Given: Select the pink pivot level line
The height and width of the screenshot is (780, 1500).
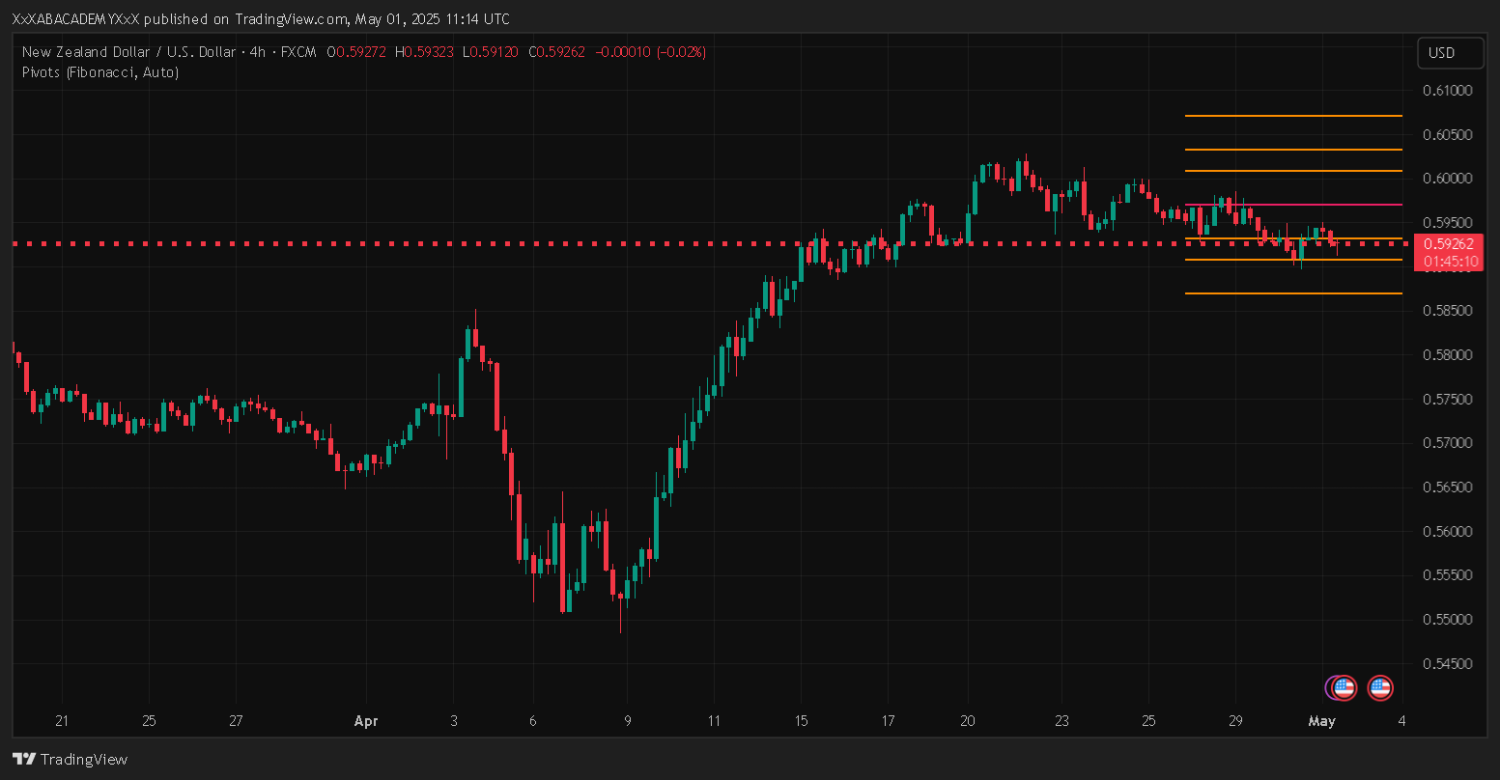Looking at the screenshot, I should click(1292, 205).
